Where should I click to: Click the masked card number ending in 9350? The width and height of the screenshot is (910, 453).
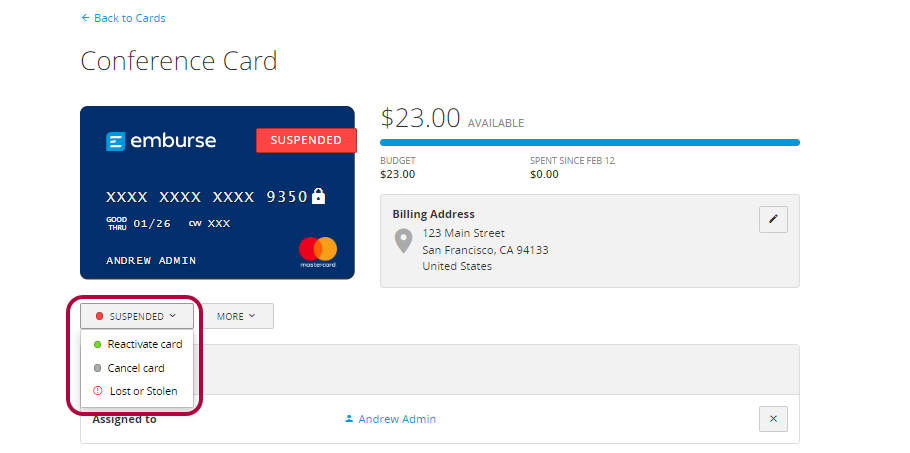click(x=207, y=197)
